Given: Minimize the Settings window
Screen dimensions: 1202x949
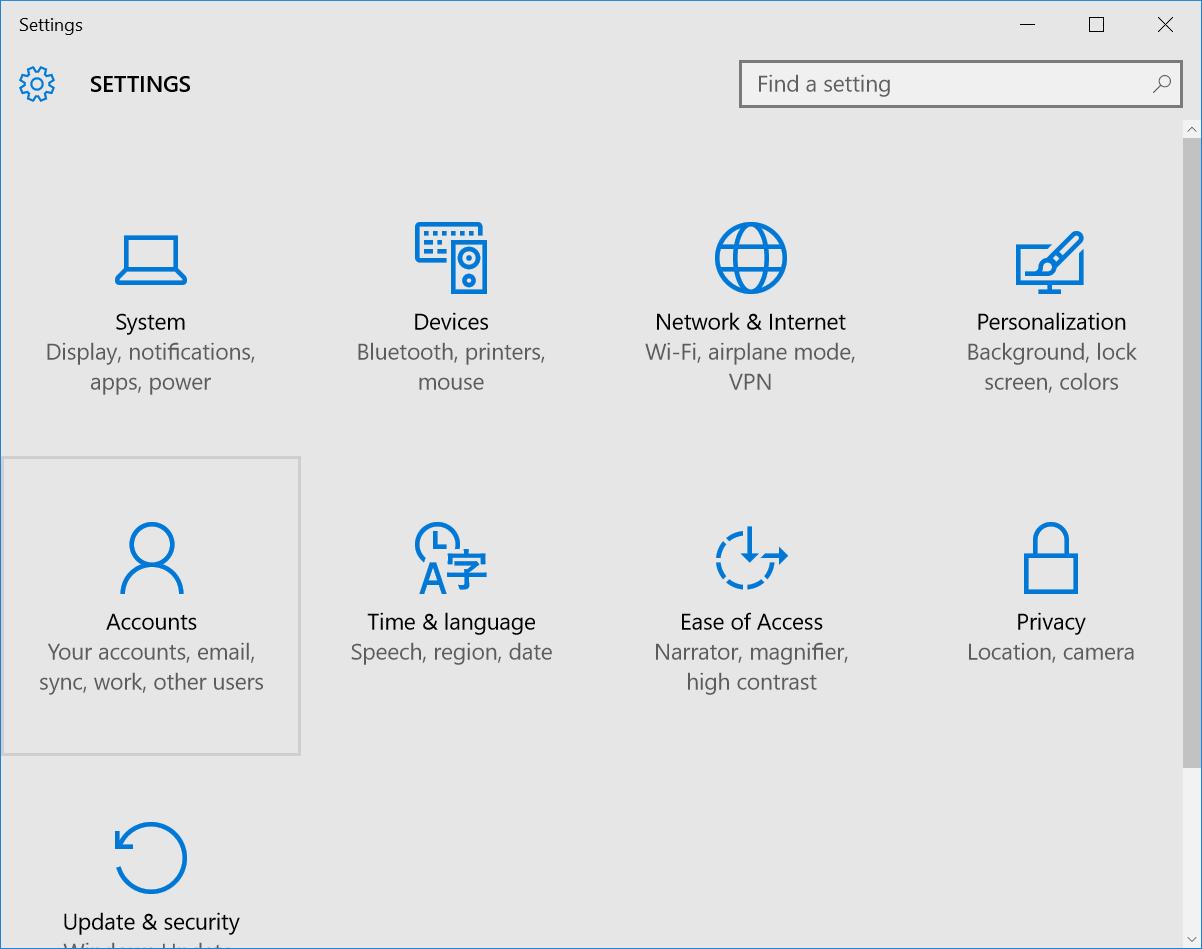Looking at the screenshot, I should click(x=1027, y=25).
